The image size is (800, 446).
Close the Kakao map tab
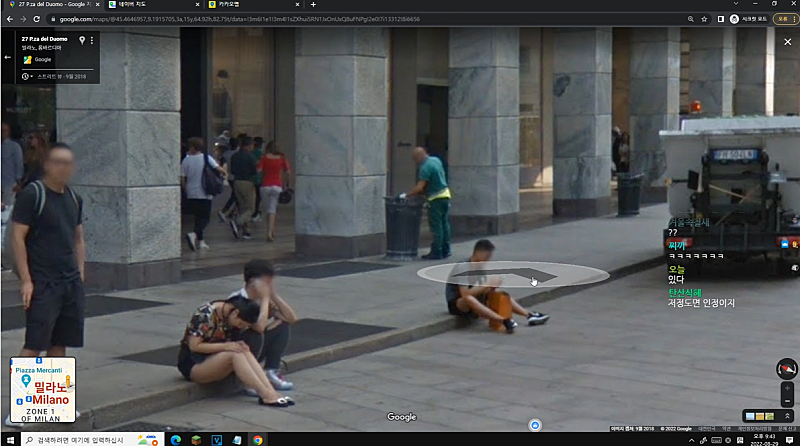click(x=297, y=5)
